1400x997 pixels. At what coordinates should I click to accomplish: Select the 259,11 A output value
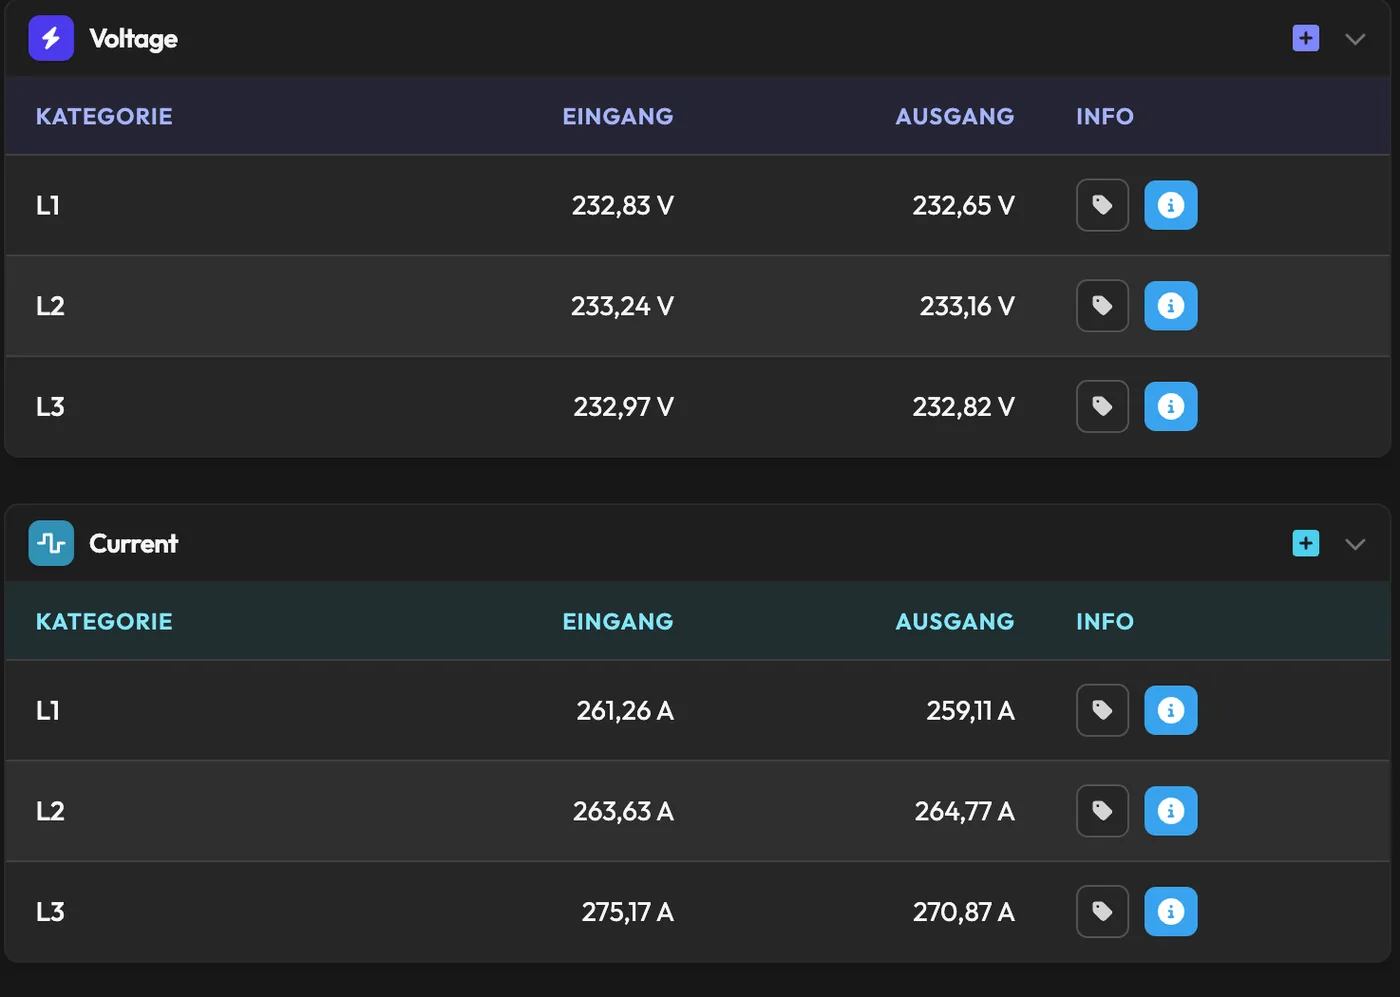970,711
